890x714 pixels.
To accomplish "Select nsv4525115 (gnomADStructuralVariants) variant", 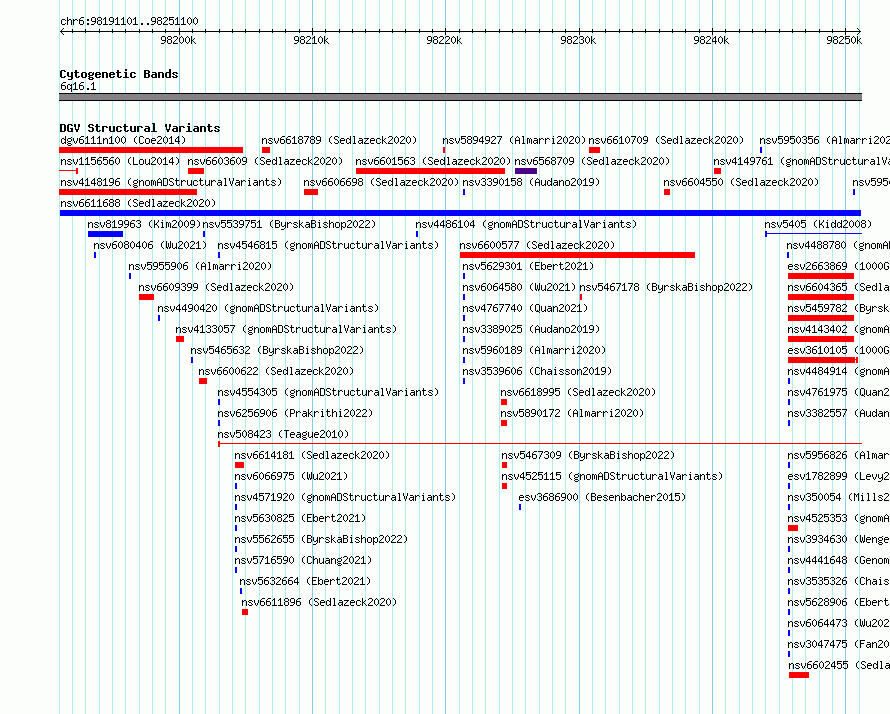I will pyautogui.click(x=612, y=476).
